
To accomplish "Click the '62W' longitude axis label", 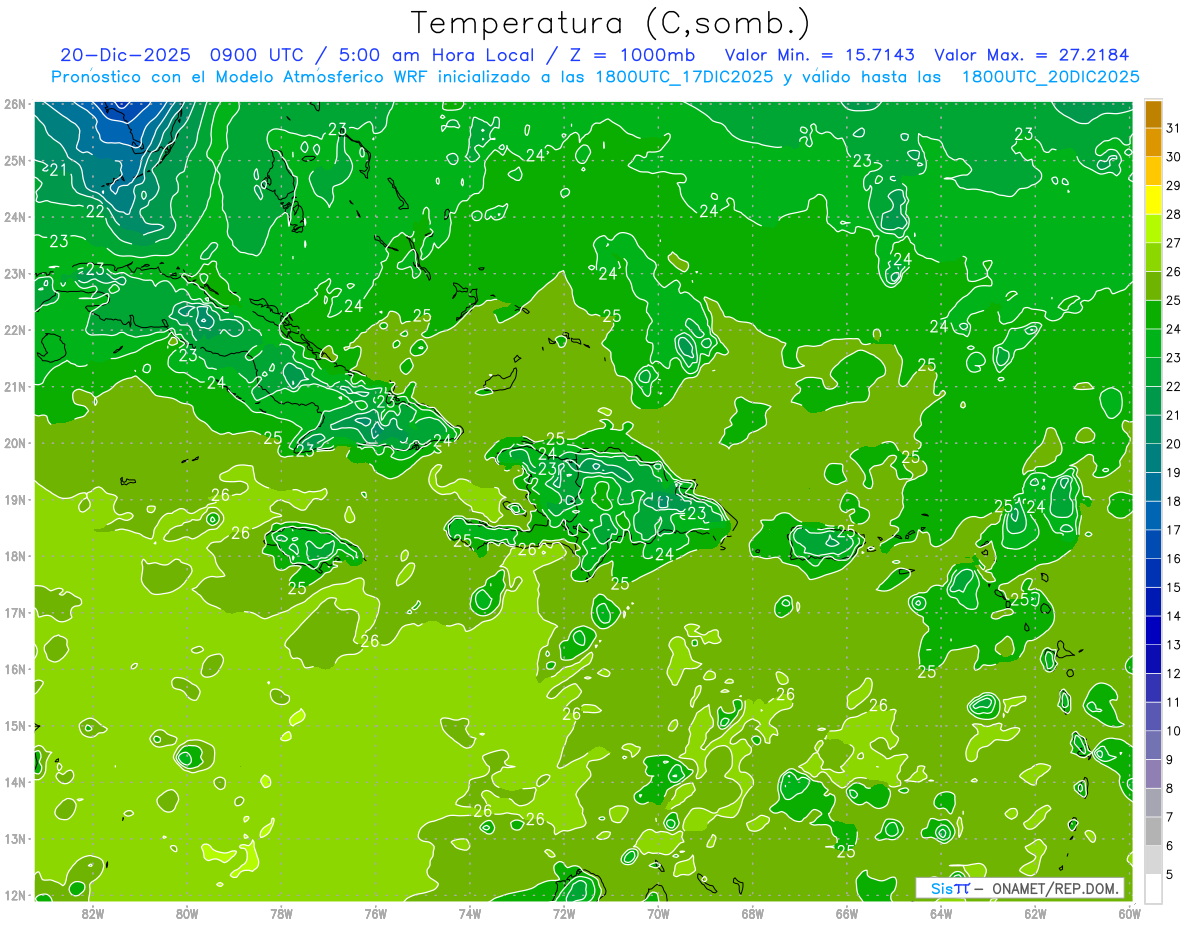I will (1035, 913).
